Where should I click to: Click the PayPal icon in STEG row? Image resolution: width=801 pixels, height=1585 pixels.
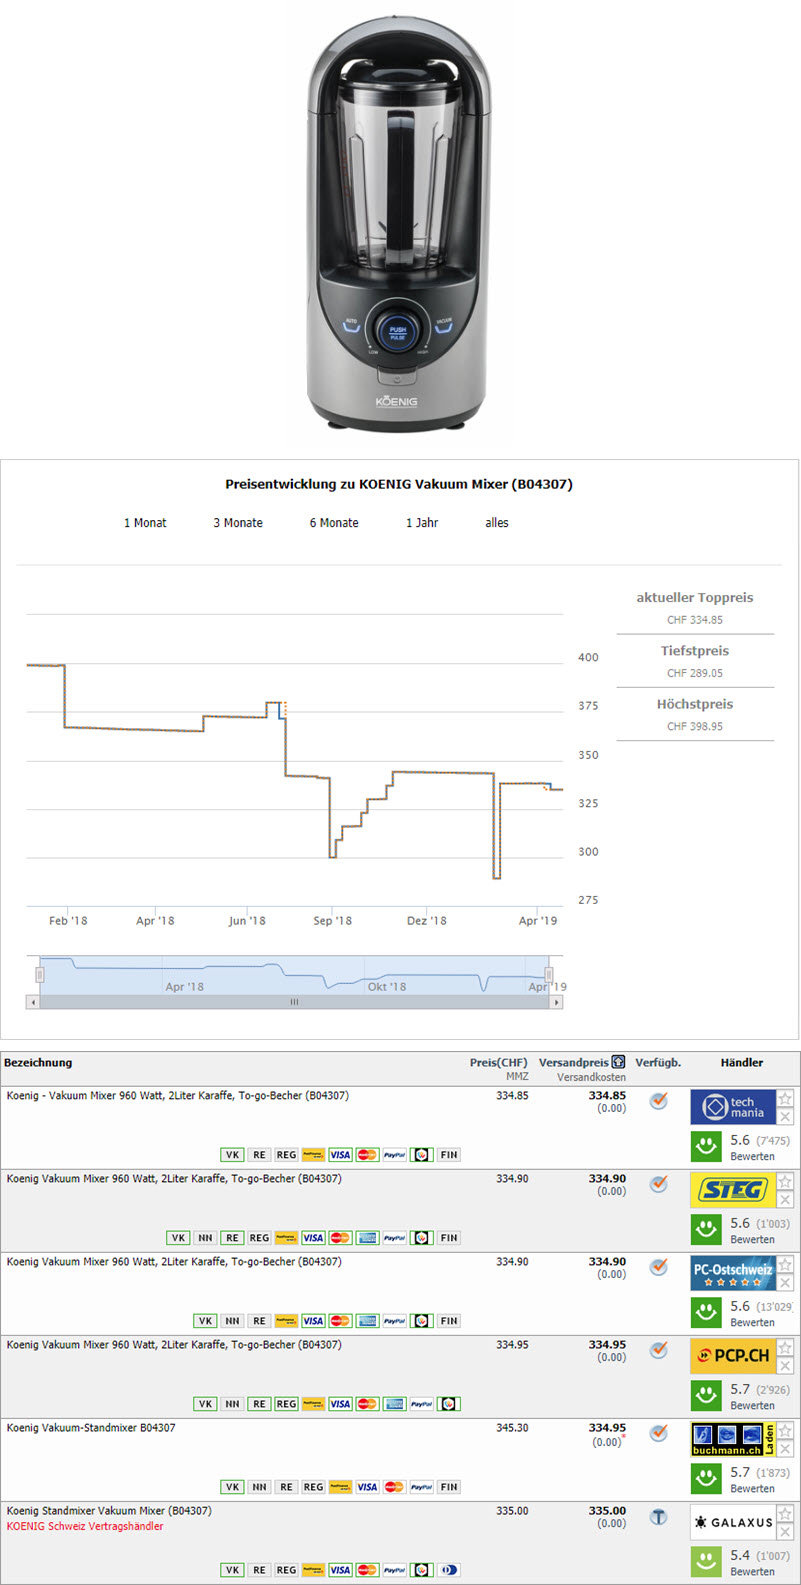(394, 1238)
